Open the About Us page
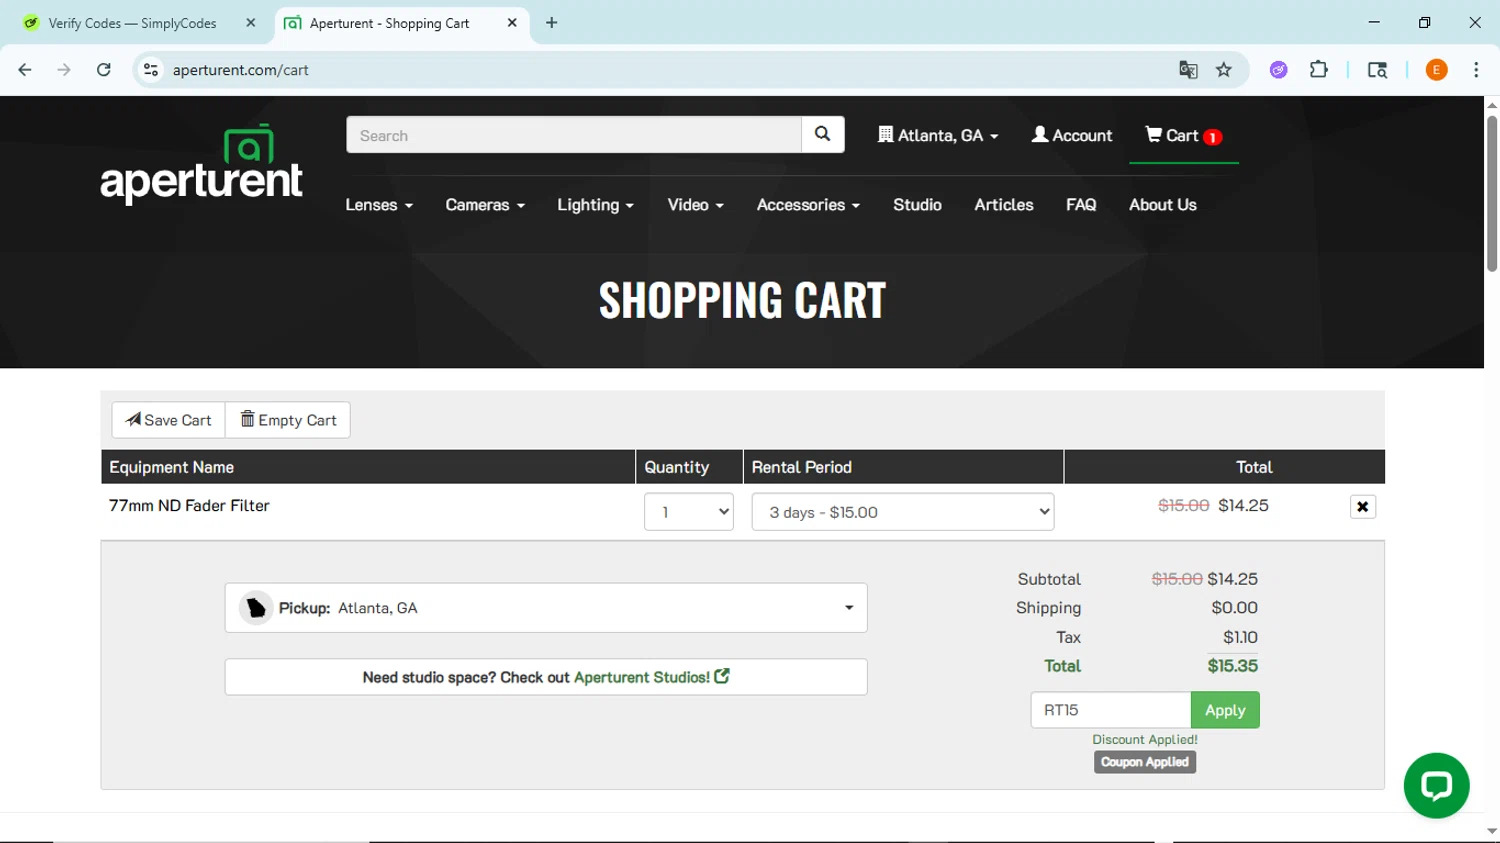This screenshot has width=1500, height=843. (x=1162, y=205)
